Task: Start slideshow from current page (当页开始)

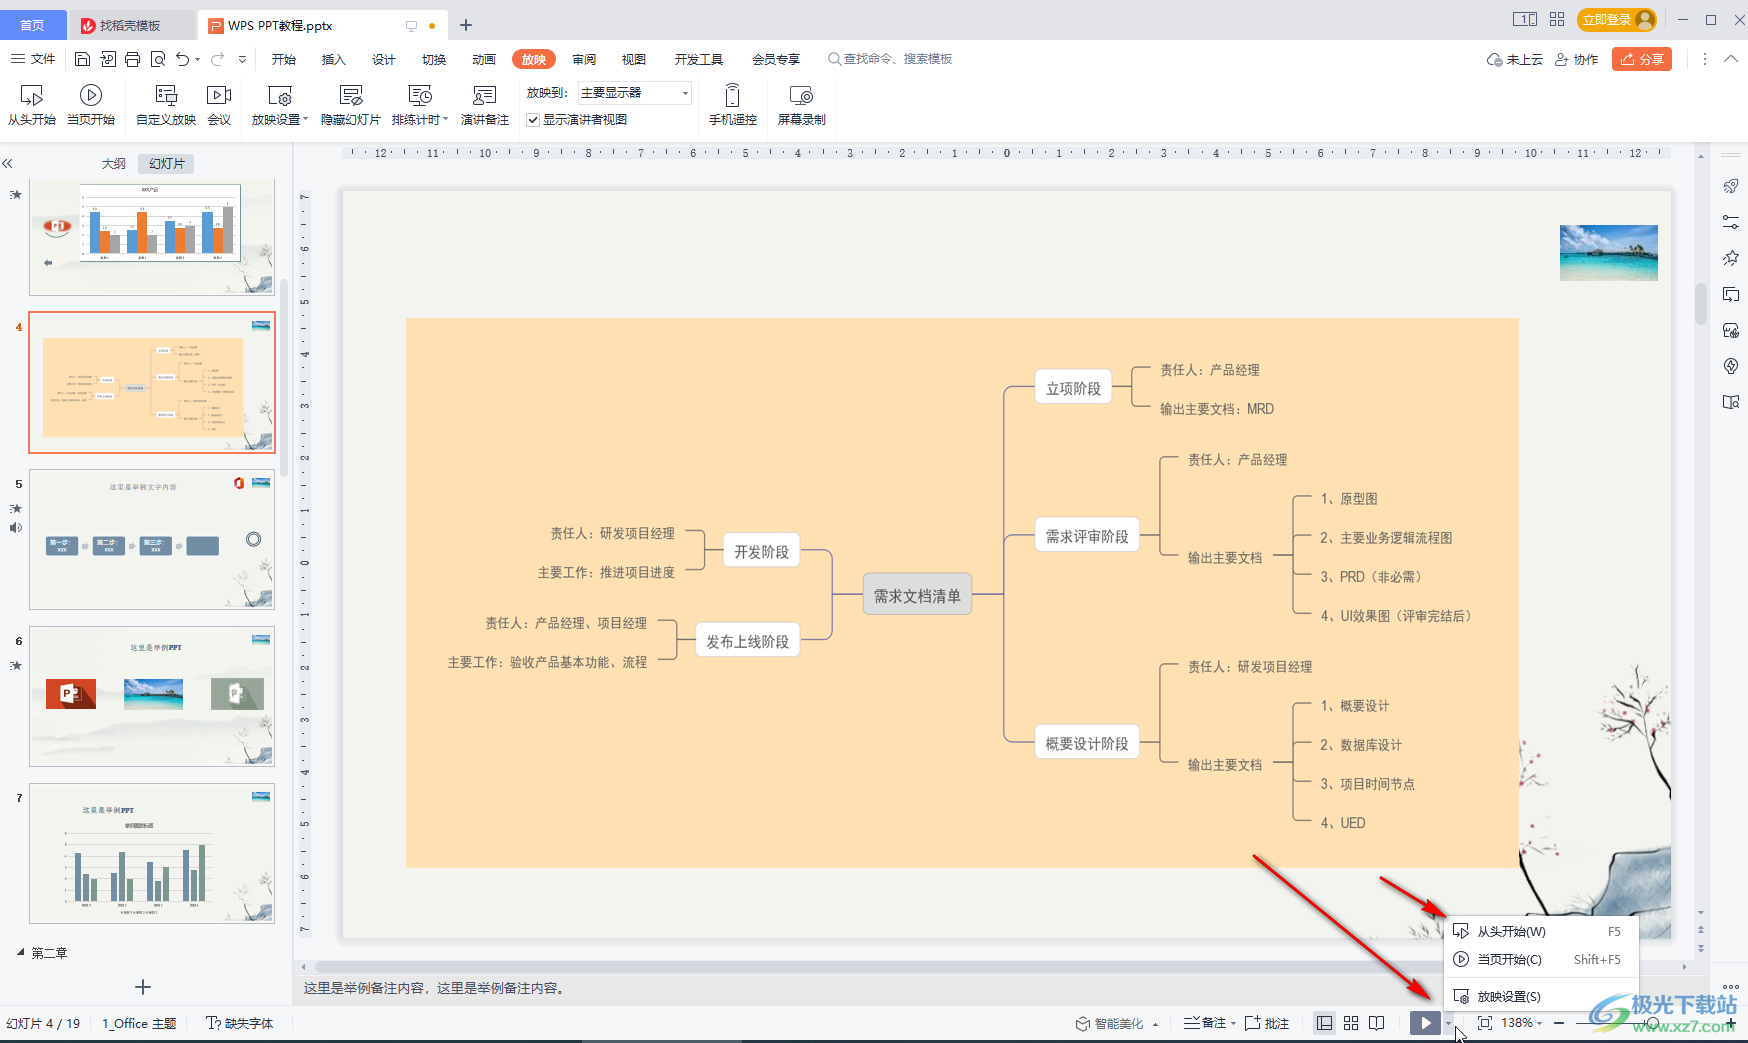Action: (91, 104)
